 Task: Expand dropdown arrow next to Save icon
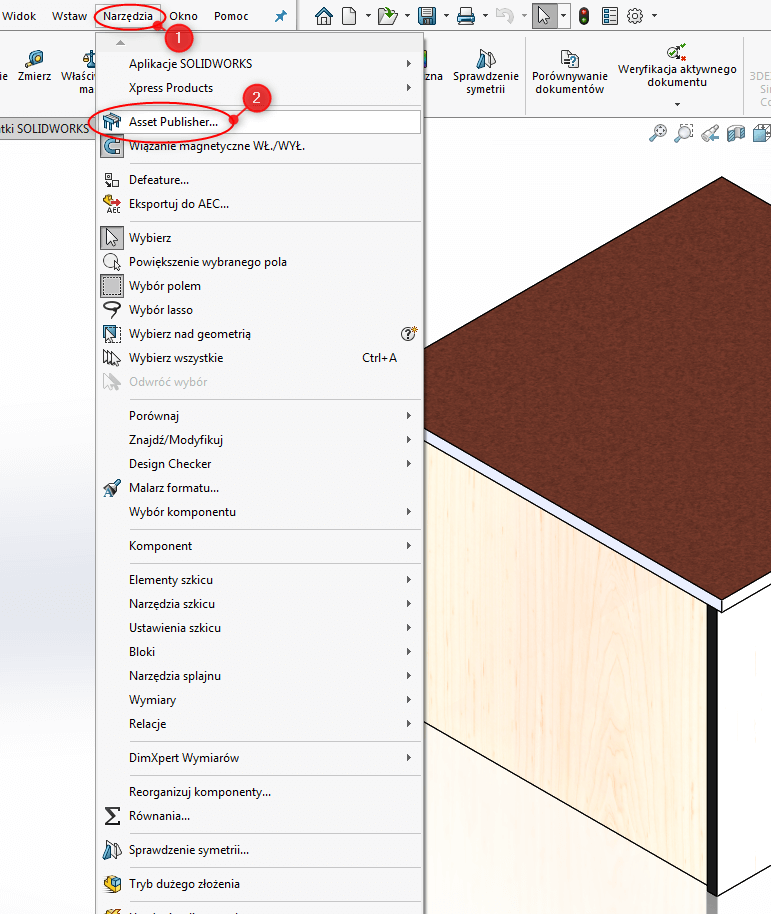tap(446, 16)
